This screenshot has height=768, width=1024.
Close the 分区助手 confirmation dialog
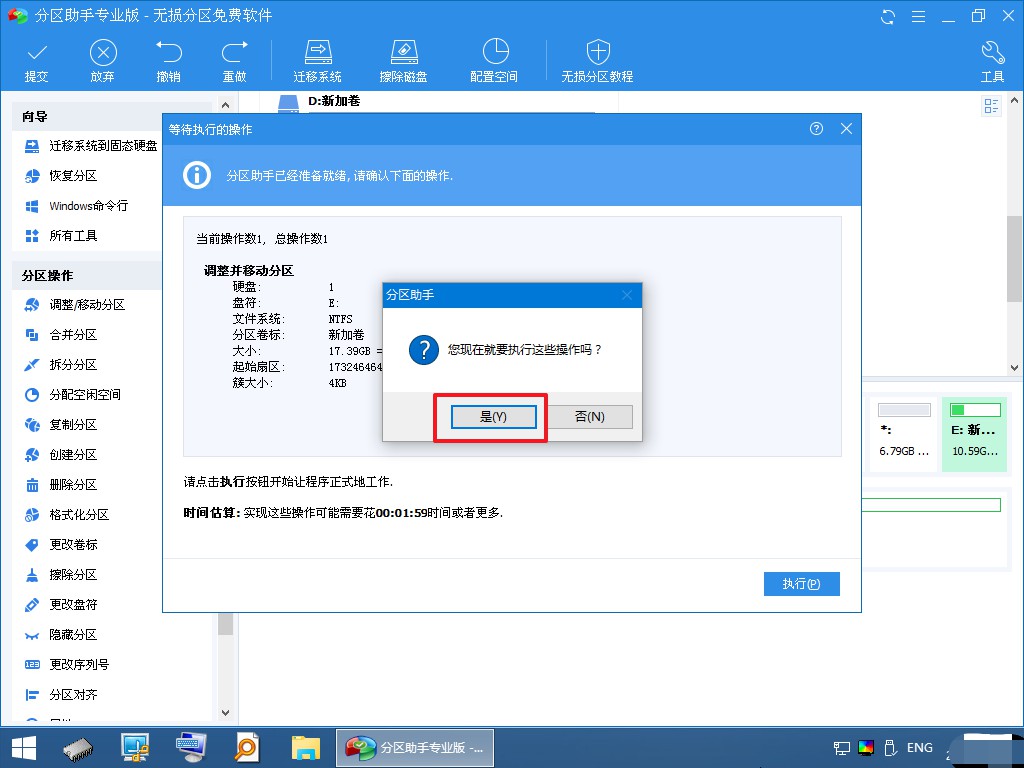[x=627, y=295]
